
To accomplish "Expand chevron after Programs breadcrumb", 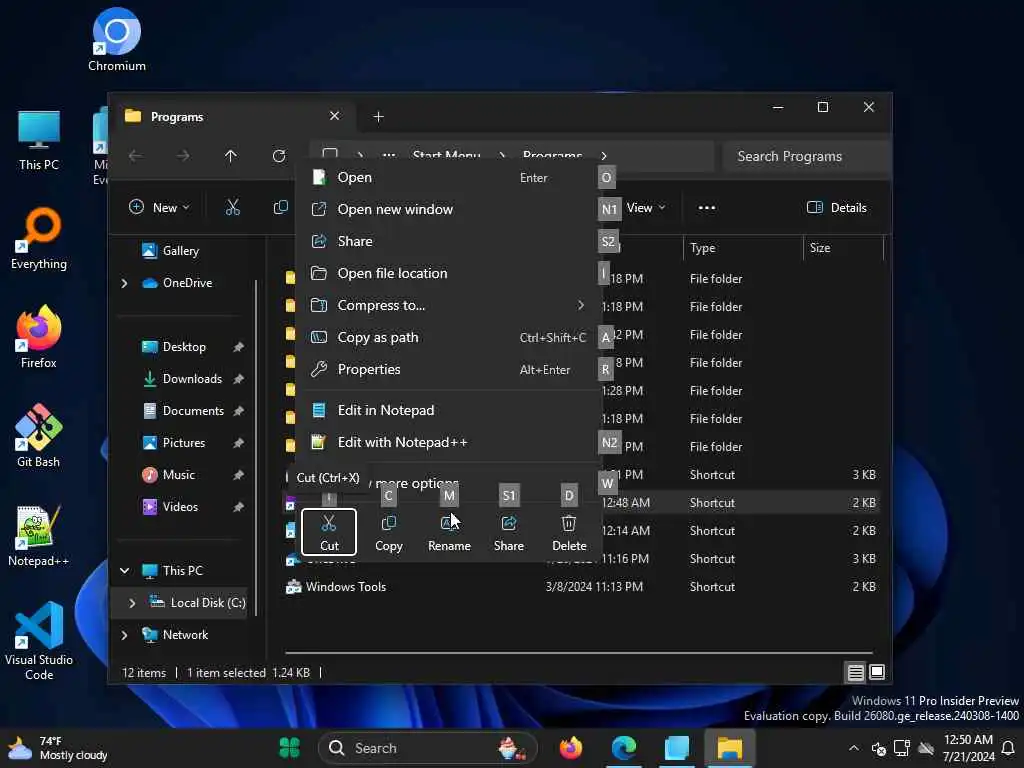I will [x=603, y=156].
